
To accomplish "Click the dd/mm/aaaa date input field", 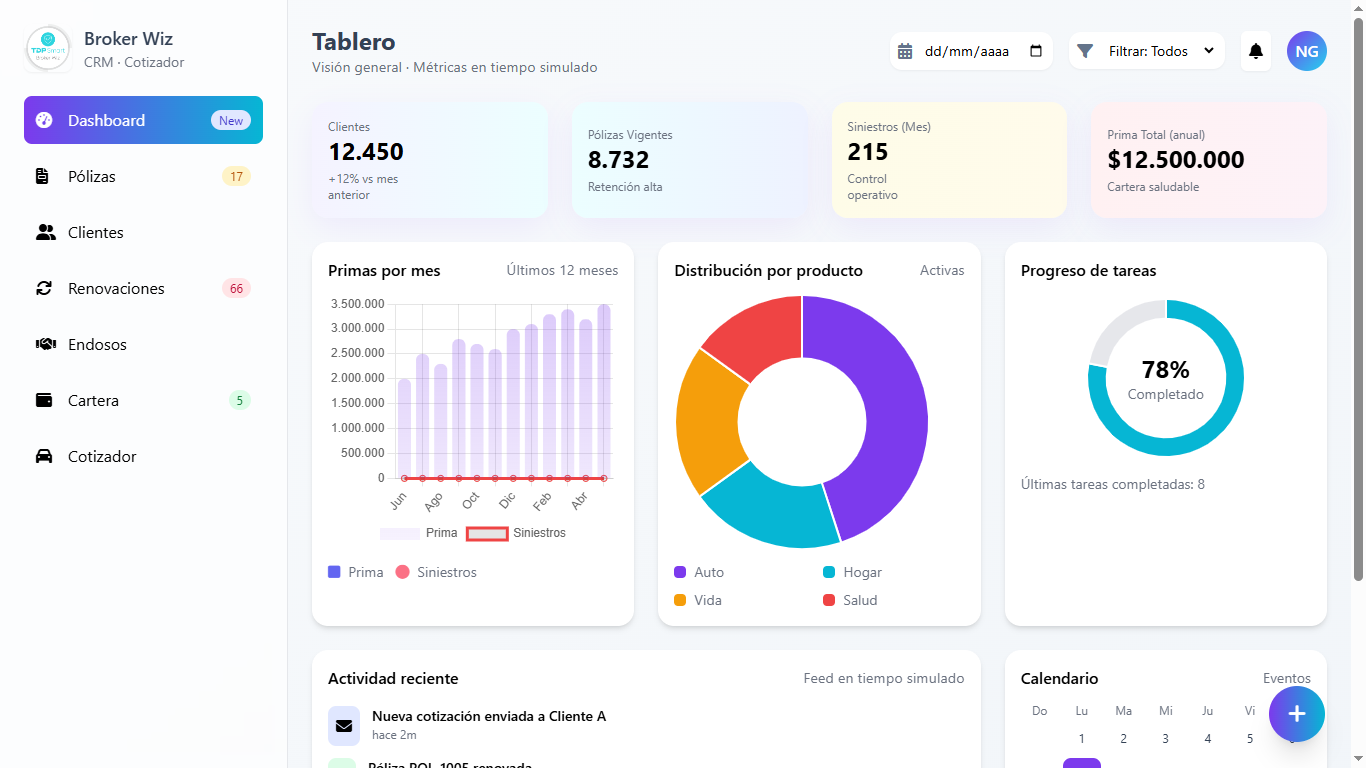I will (x=966, y=51).
